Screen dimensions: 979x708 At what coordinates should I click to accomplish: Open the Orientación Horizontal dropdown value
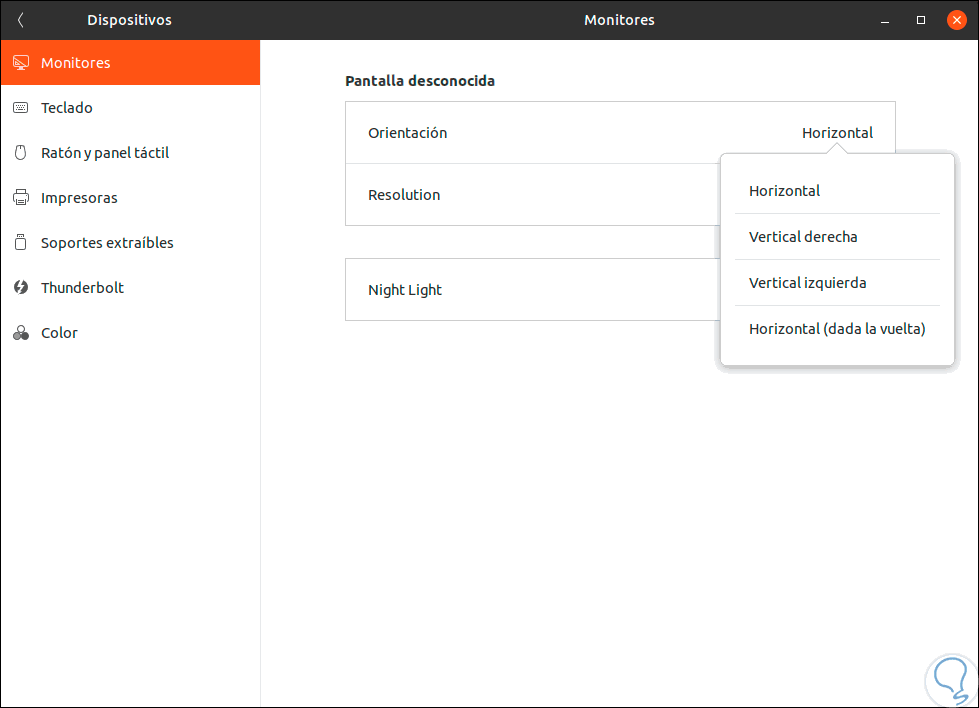[837, 133]
